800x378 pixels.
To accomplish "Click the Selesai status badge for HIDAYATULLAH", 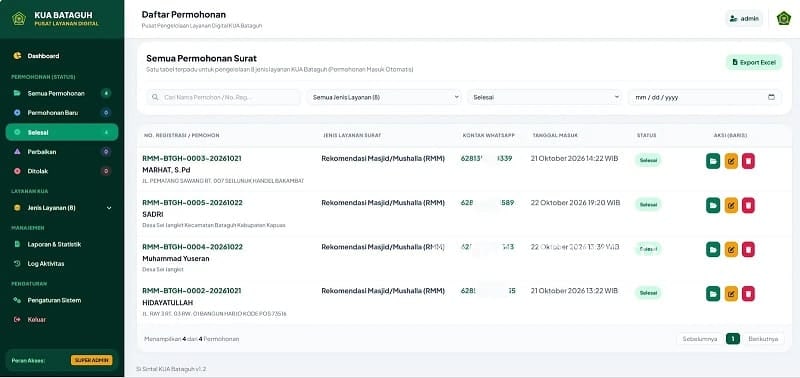I will (x=648, y=293).
